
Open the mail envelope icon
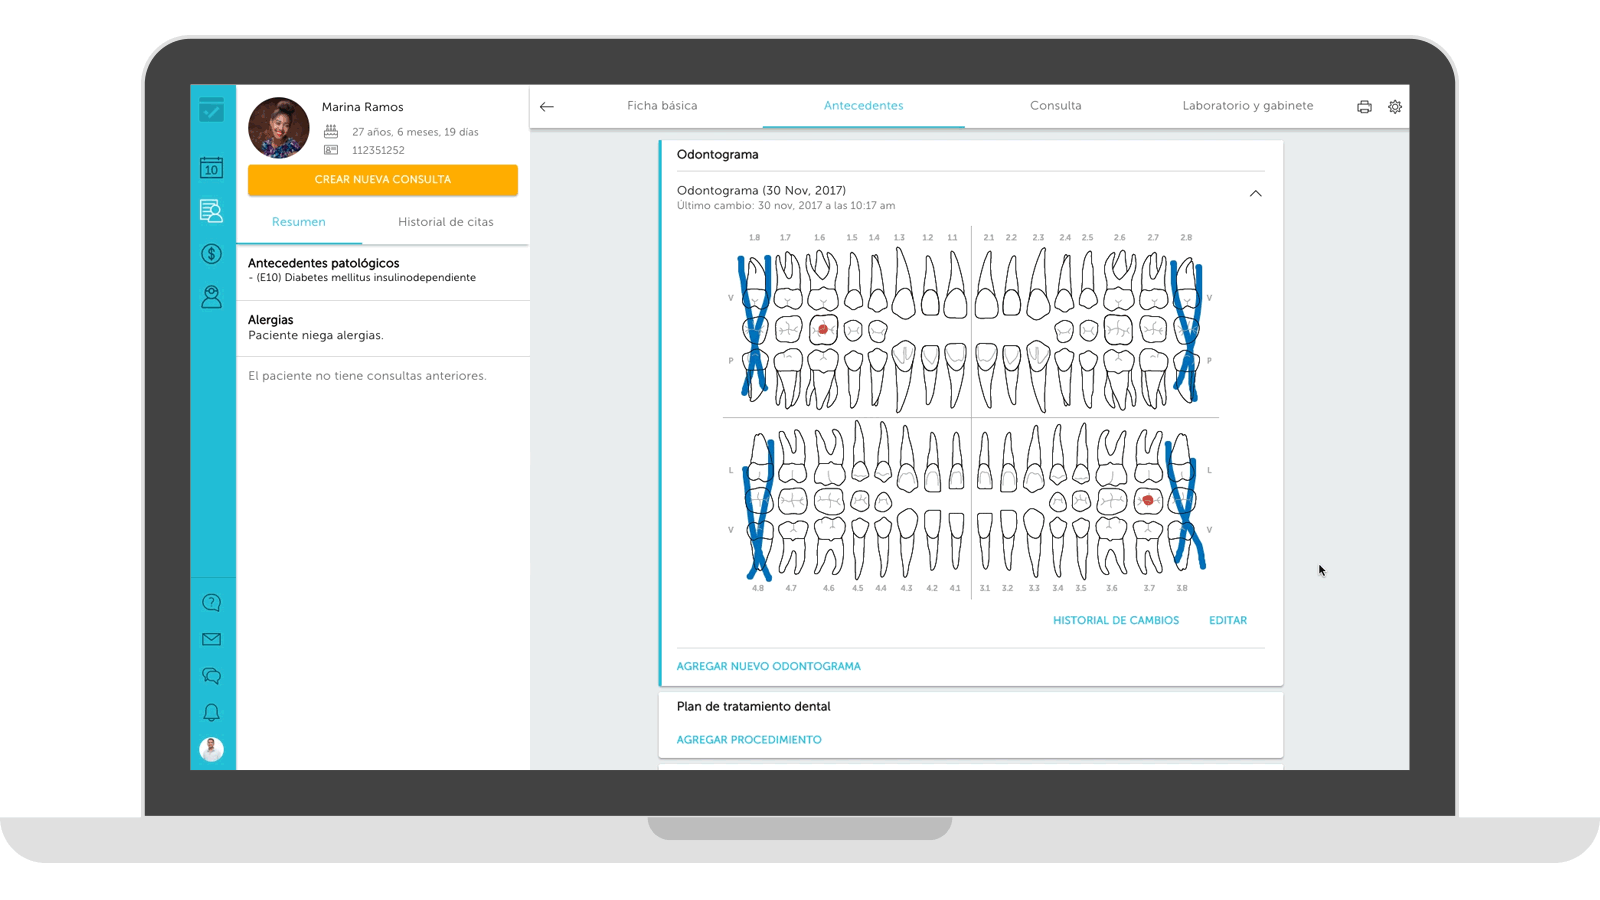[x=211, y=639]
